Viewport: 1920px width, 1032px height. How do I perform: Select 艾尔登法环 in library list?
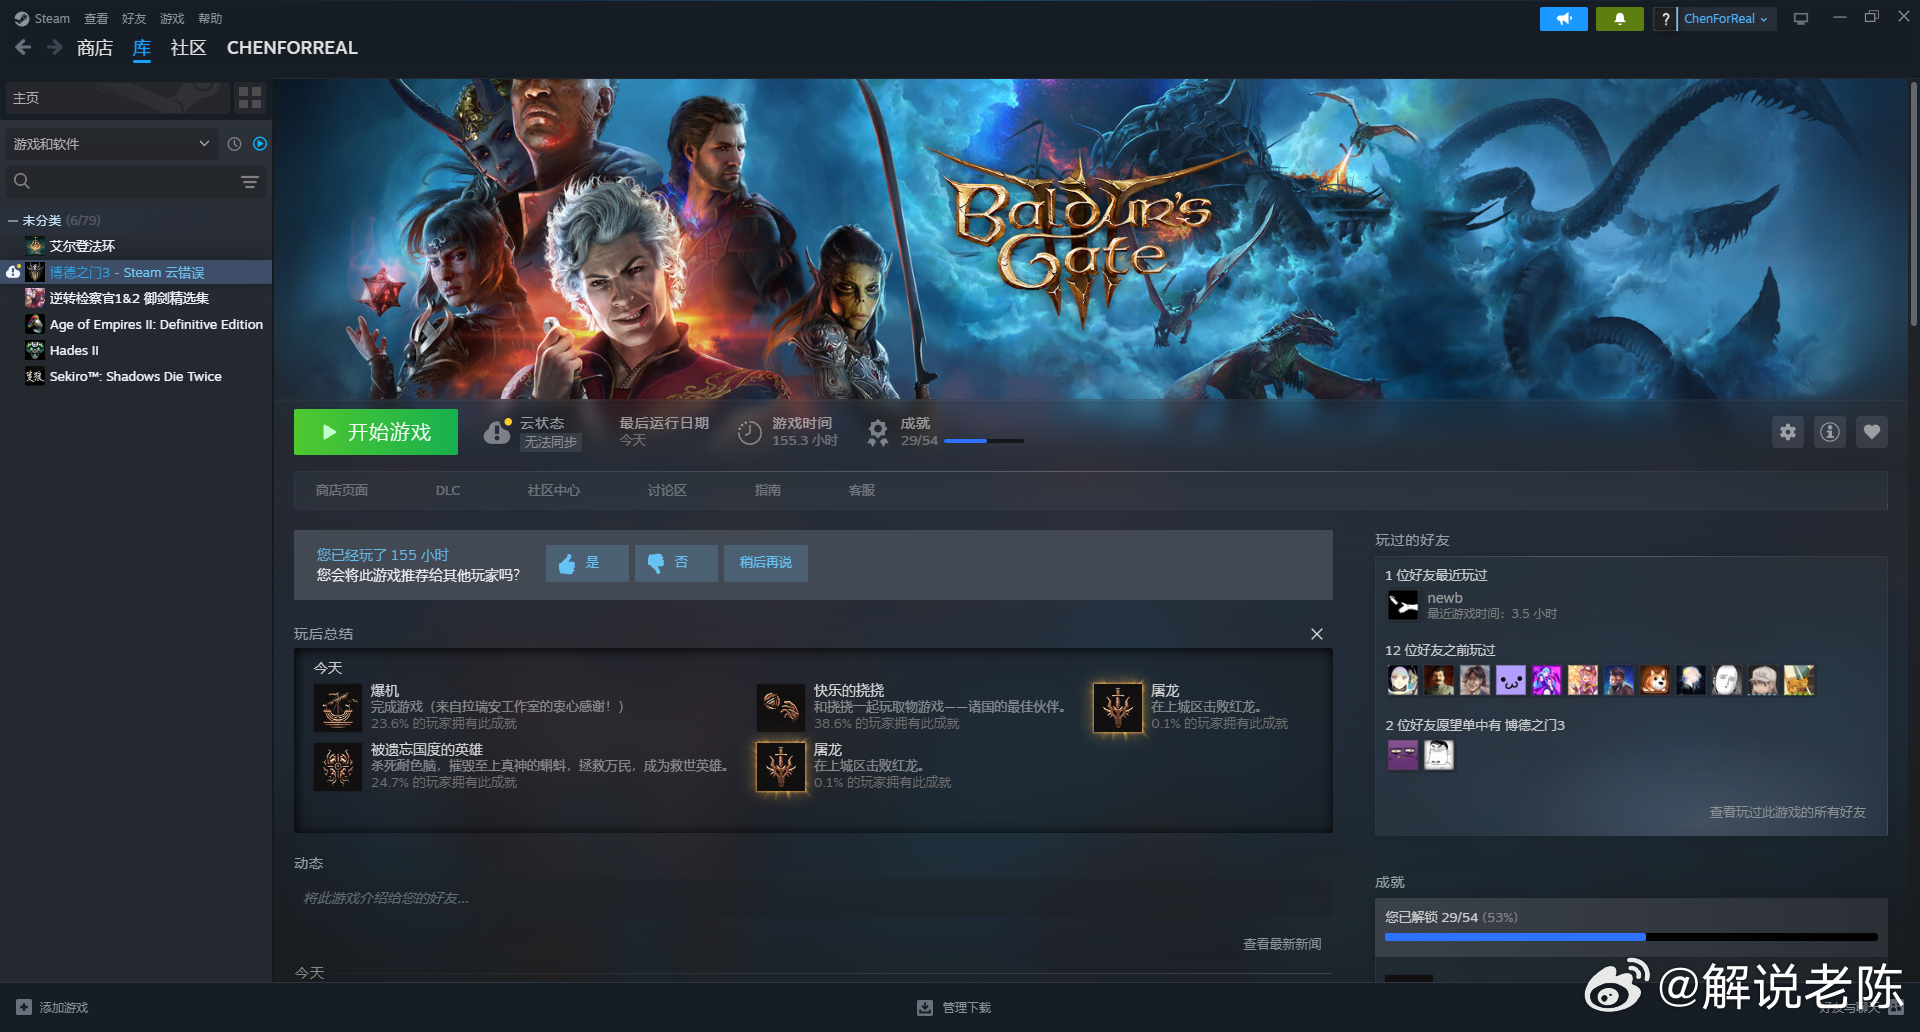coord(82,246)
